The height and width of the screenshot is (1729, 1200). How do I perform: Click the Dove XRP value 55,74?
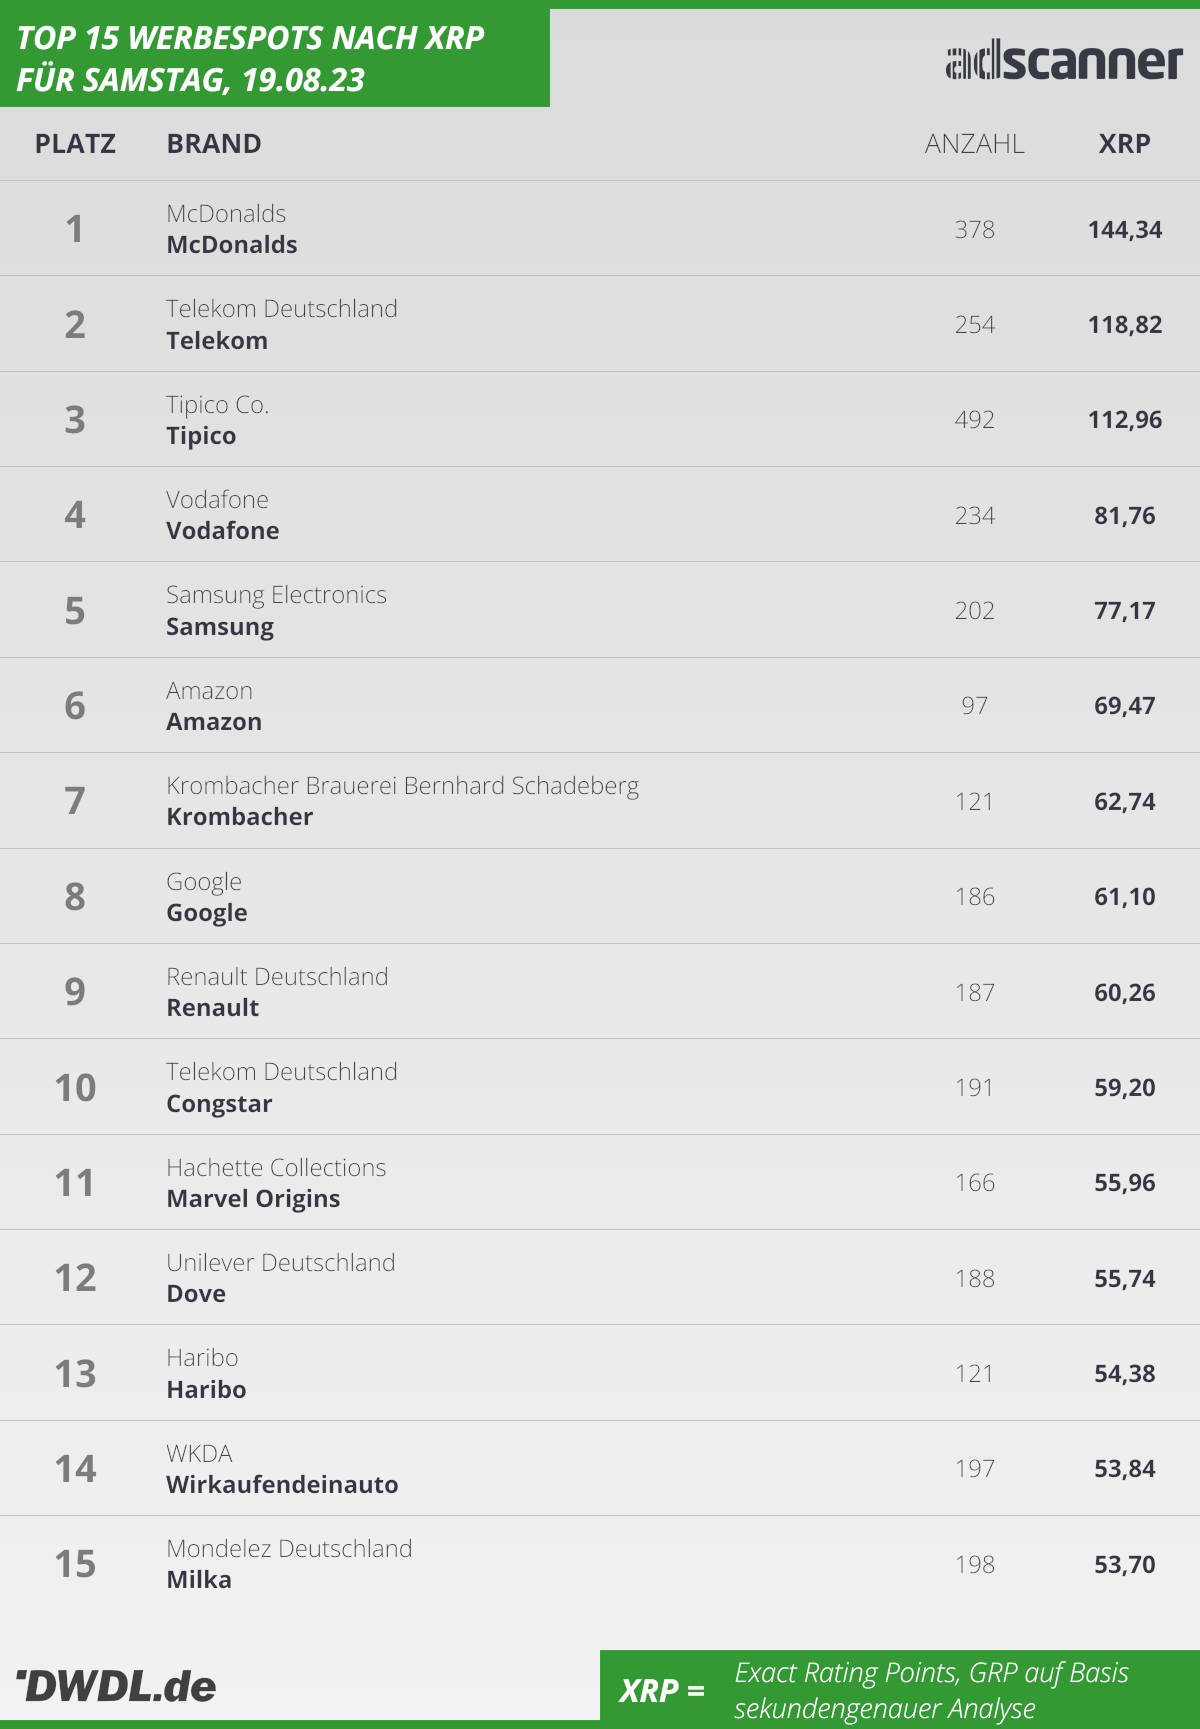click(1125, 1278)
